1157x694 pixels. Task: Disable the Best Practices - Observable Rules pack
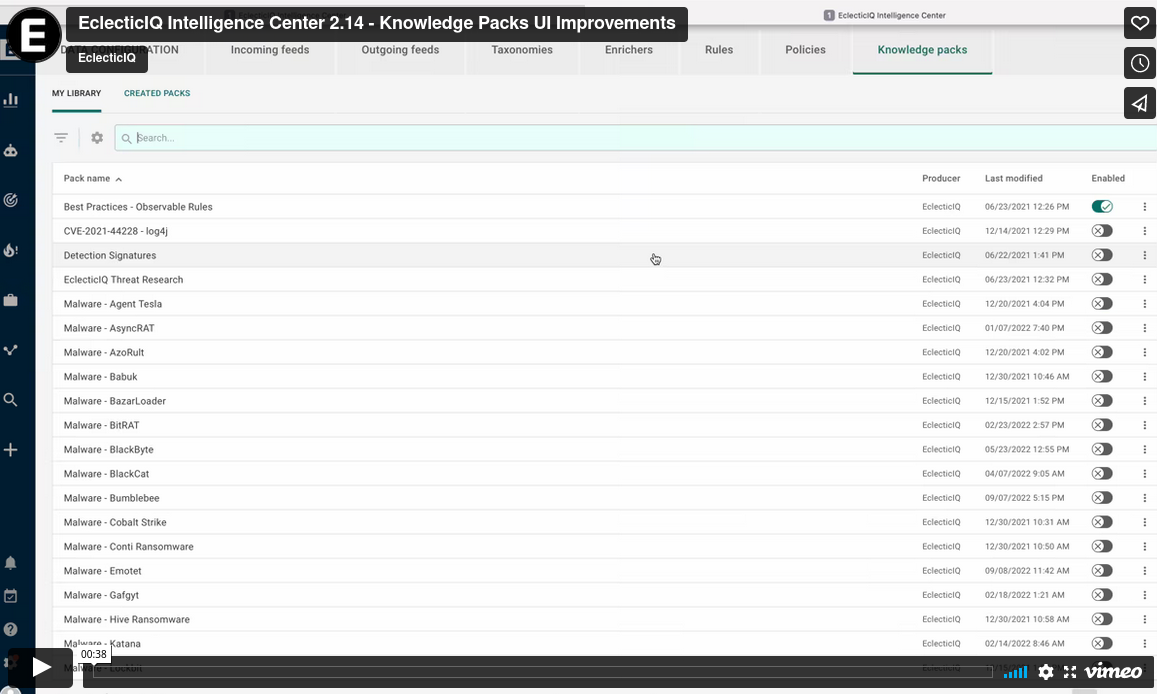[x=1102, y=207]
